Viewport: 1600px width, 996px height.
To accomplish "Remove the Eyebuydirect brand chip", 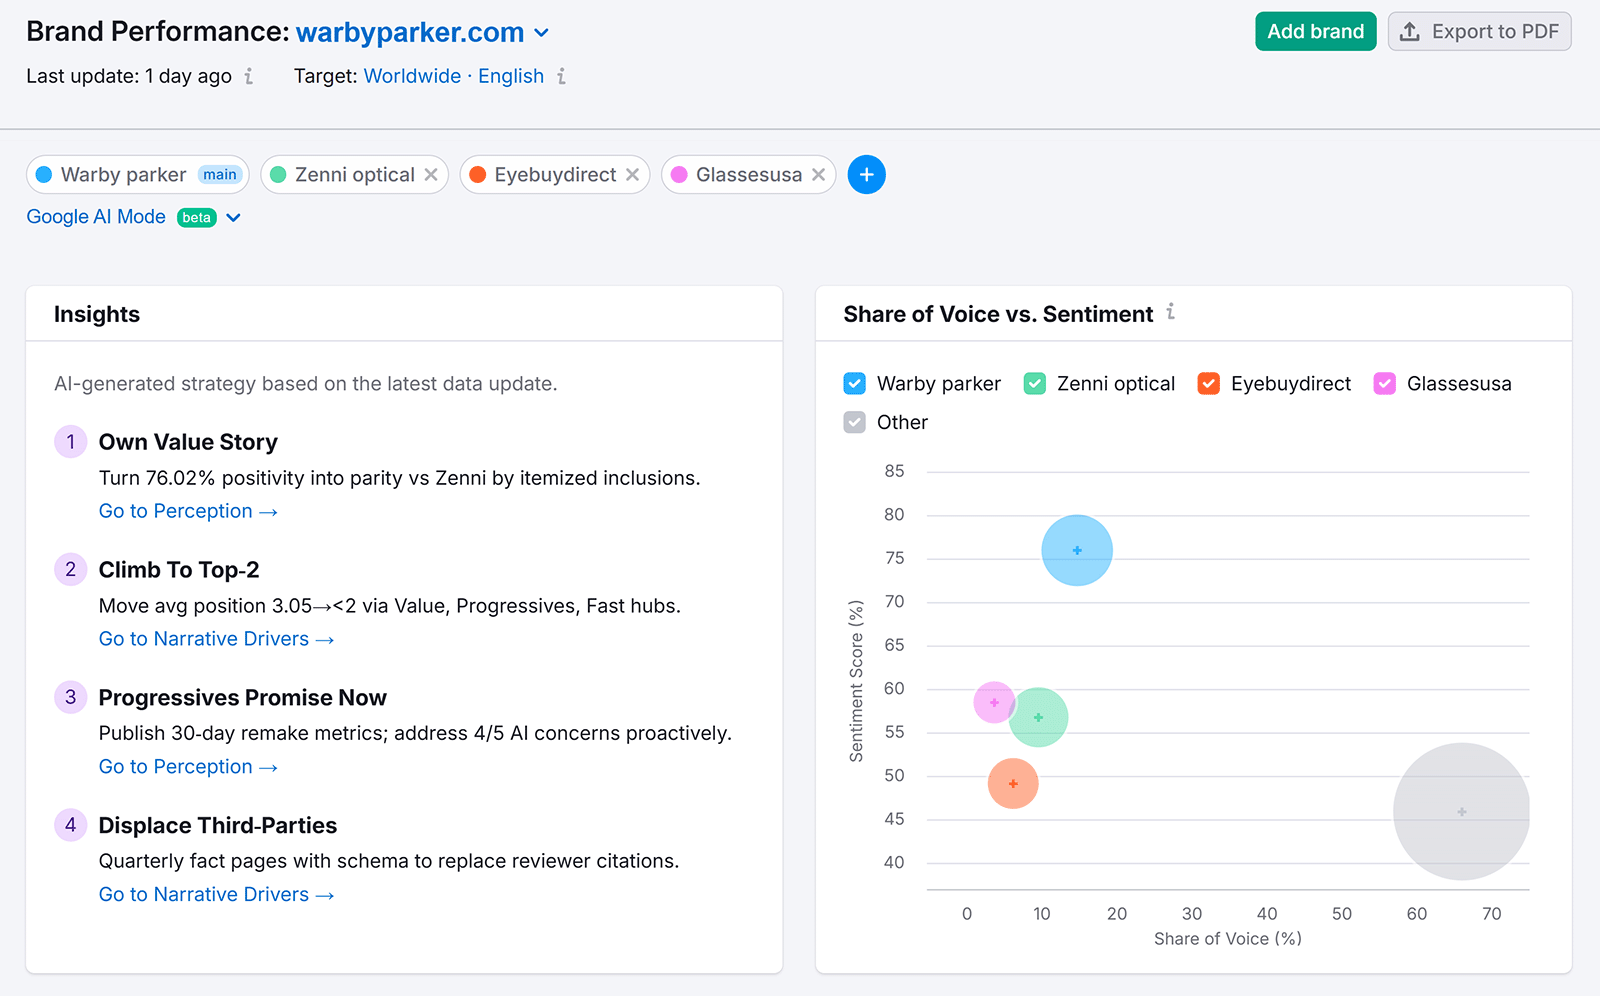I will pyautogui.click(x=632, y=174).
